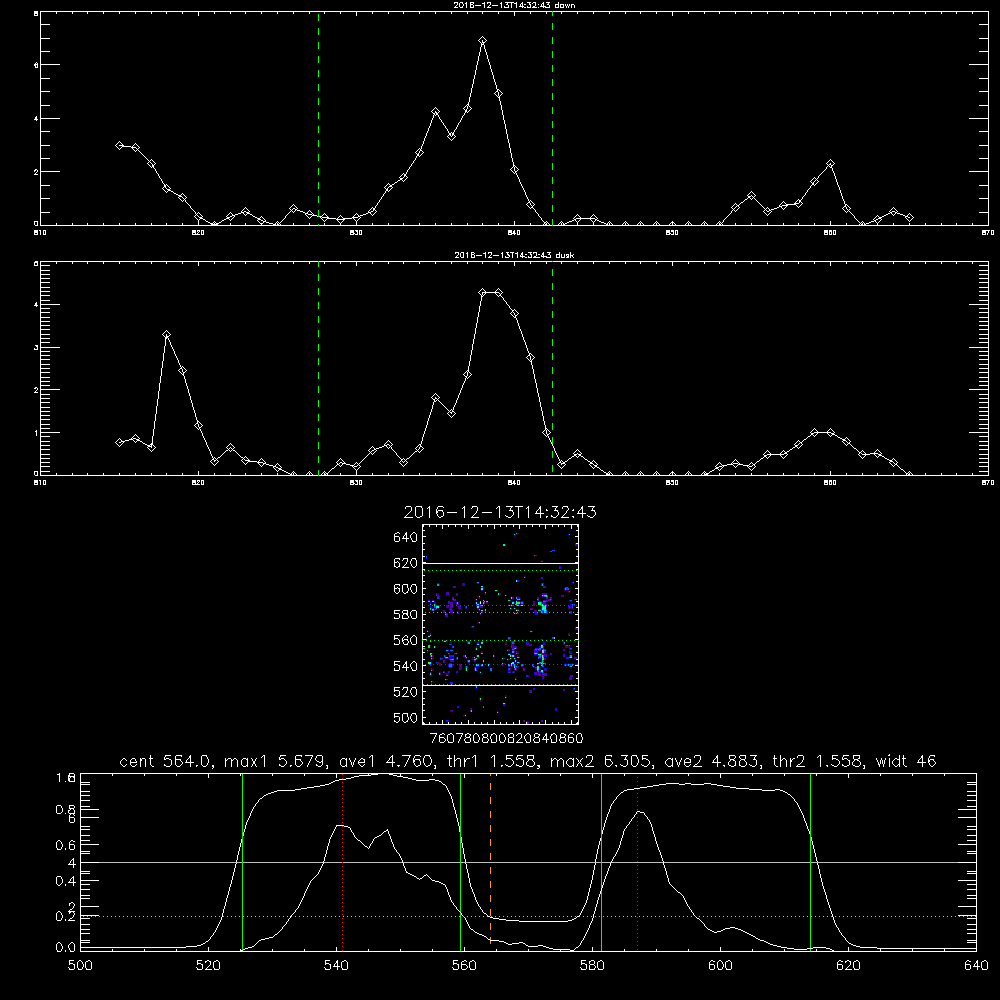Click the 500 label on the bottom plot x-axis
The image size is (1000, 1000).
(x=80, y=966)
